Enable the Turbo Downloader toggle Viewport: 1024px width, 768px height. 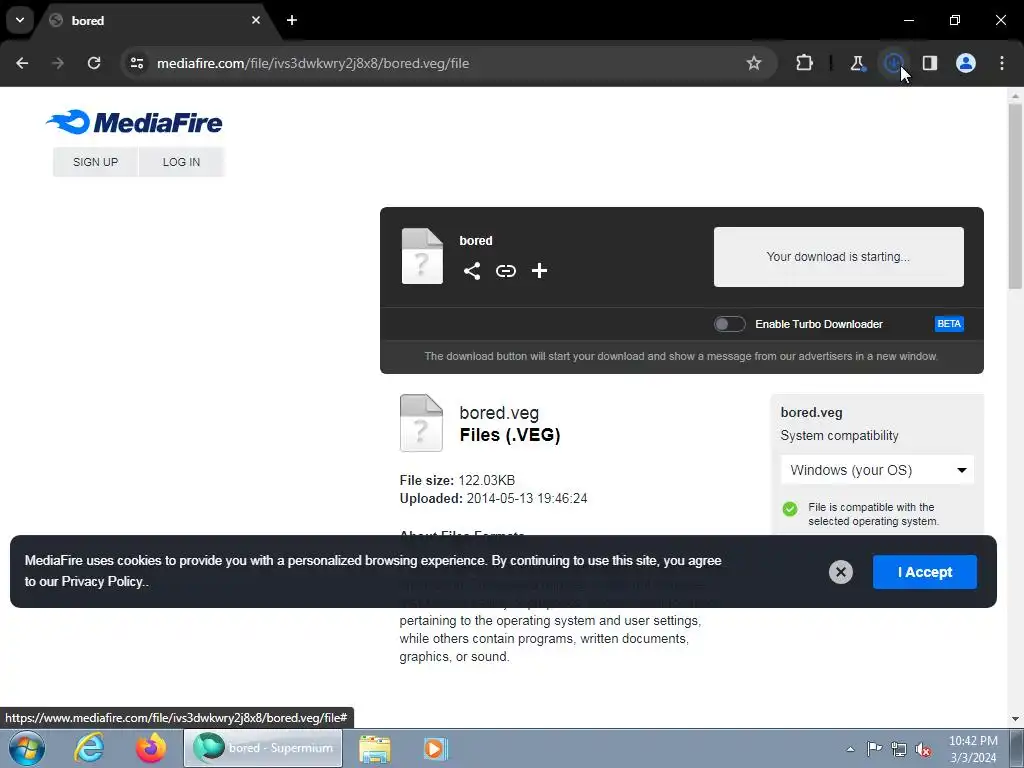coord(729,324)
